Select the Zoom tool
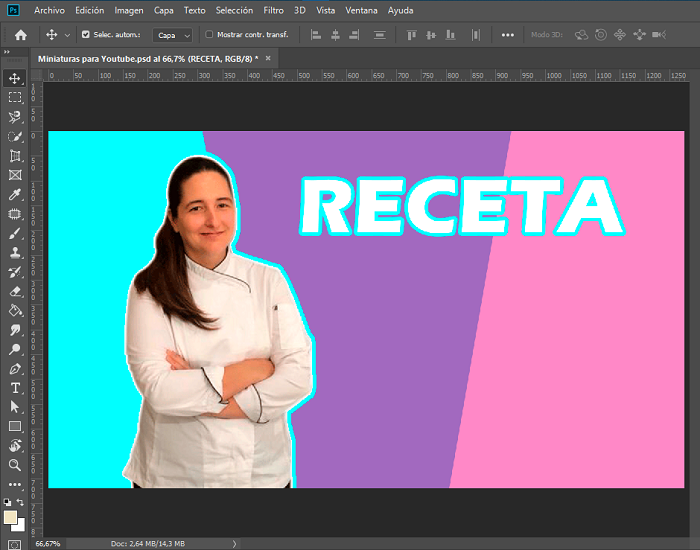The height and width of the screenshot is (550, 700). point(15,465)
